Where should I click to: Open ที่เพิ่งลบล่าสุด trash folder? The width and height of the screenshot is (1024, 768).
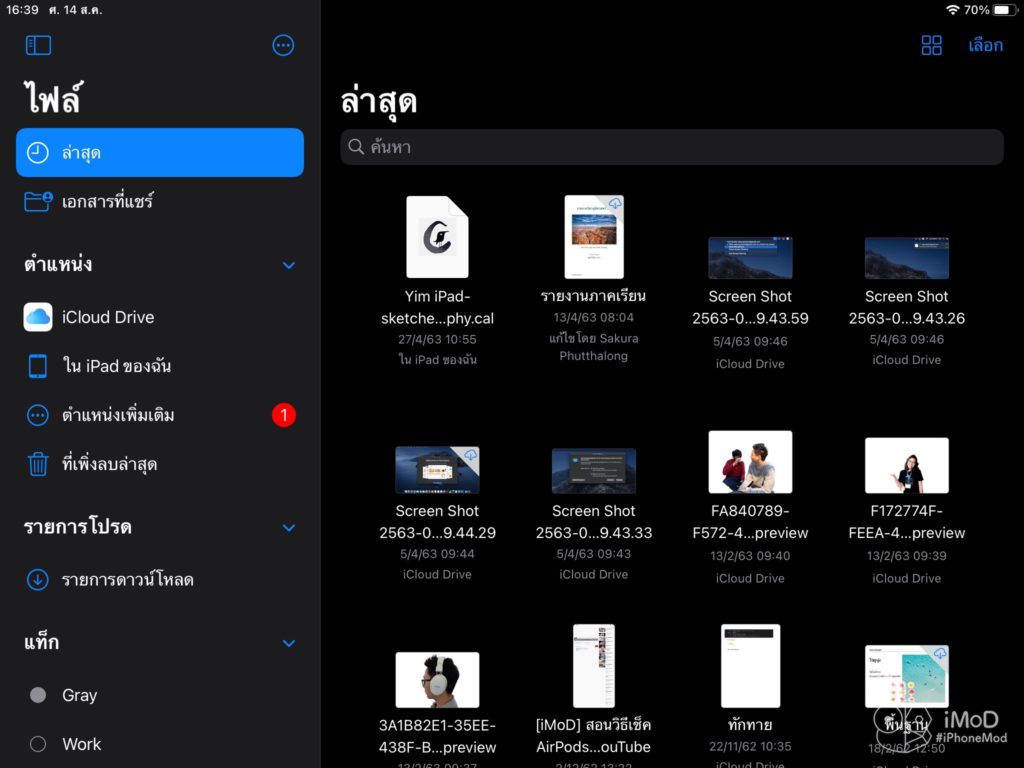[x=109, y=464]
